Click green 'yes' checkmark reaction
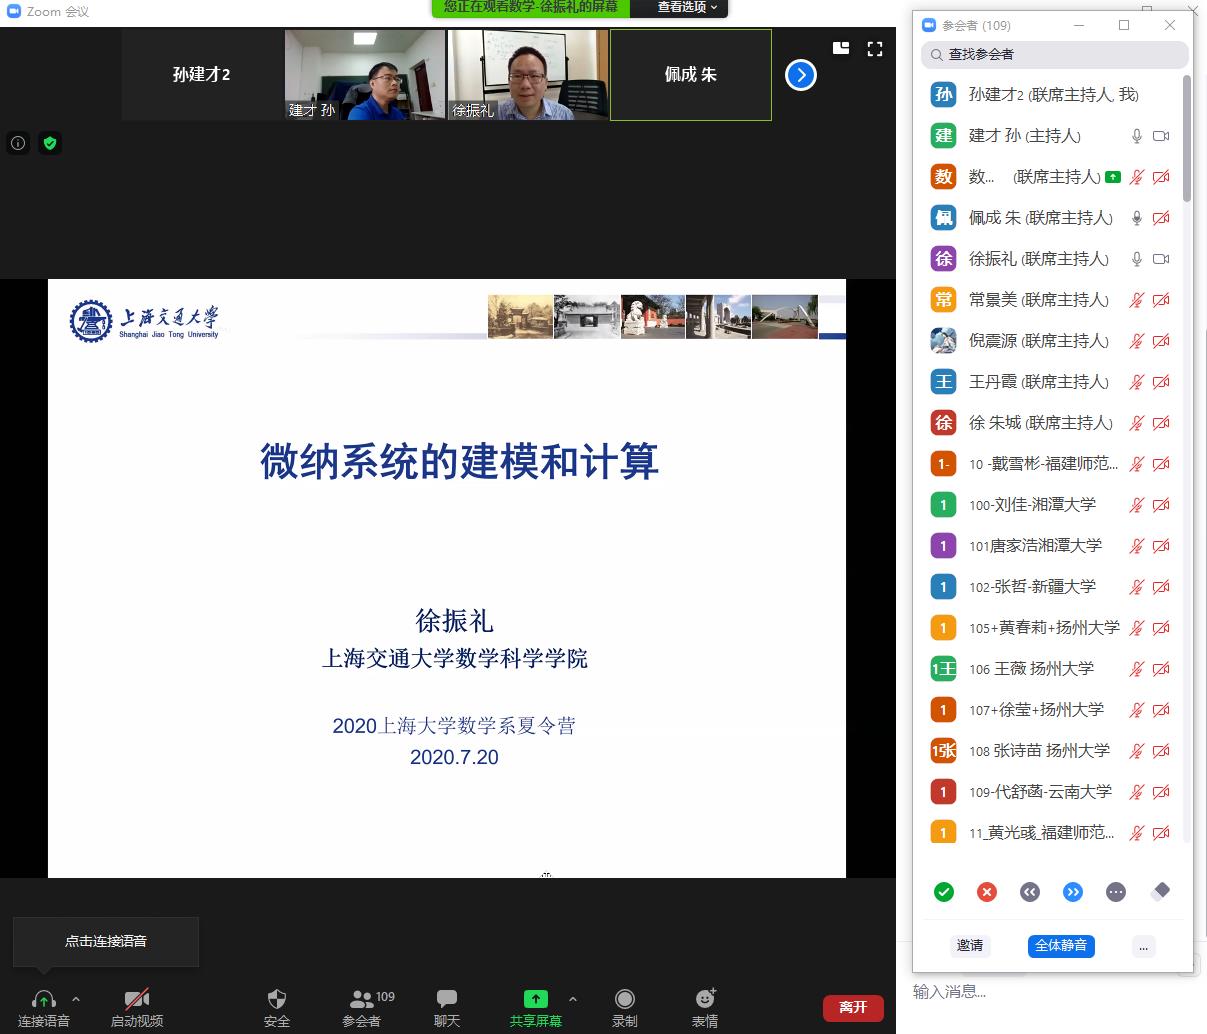Screen dimensions: 1207x1034 point(943,892)
